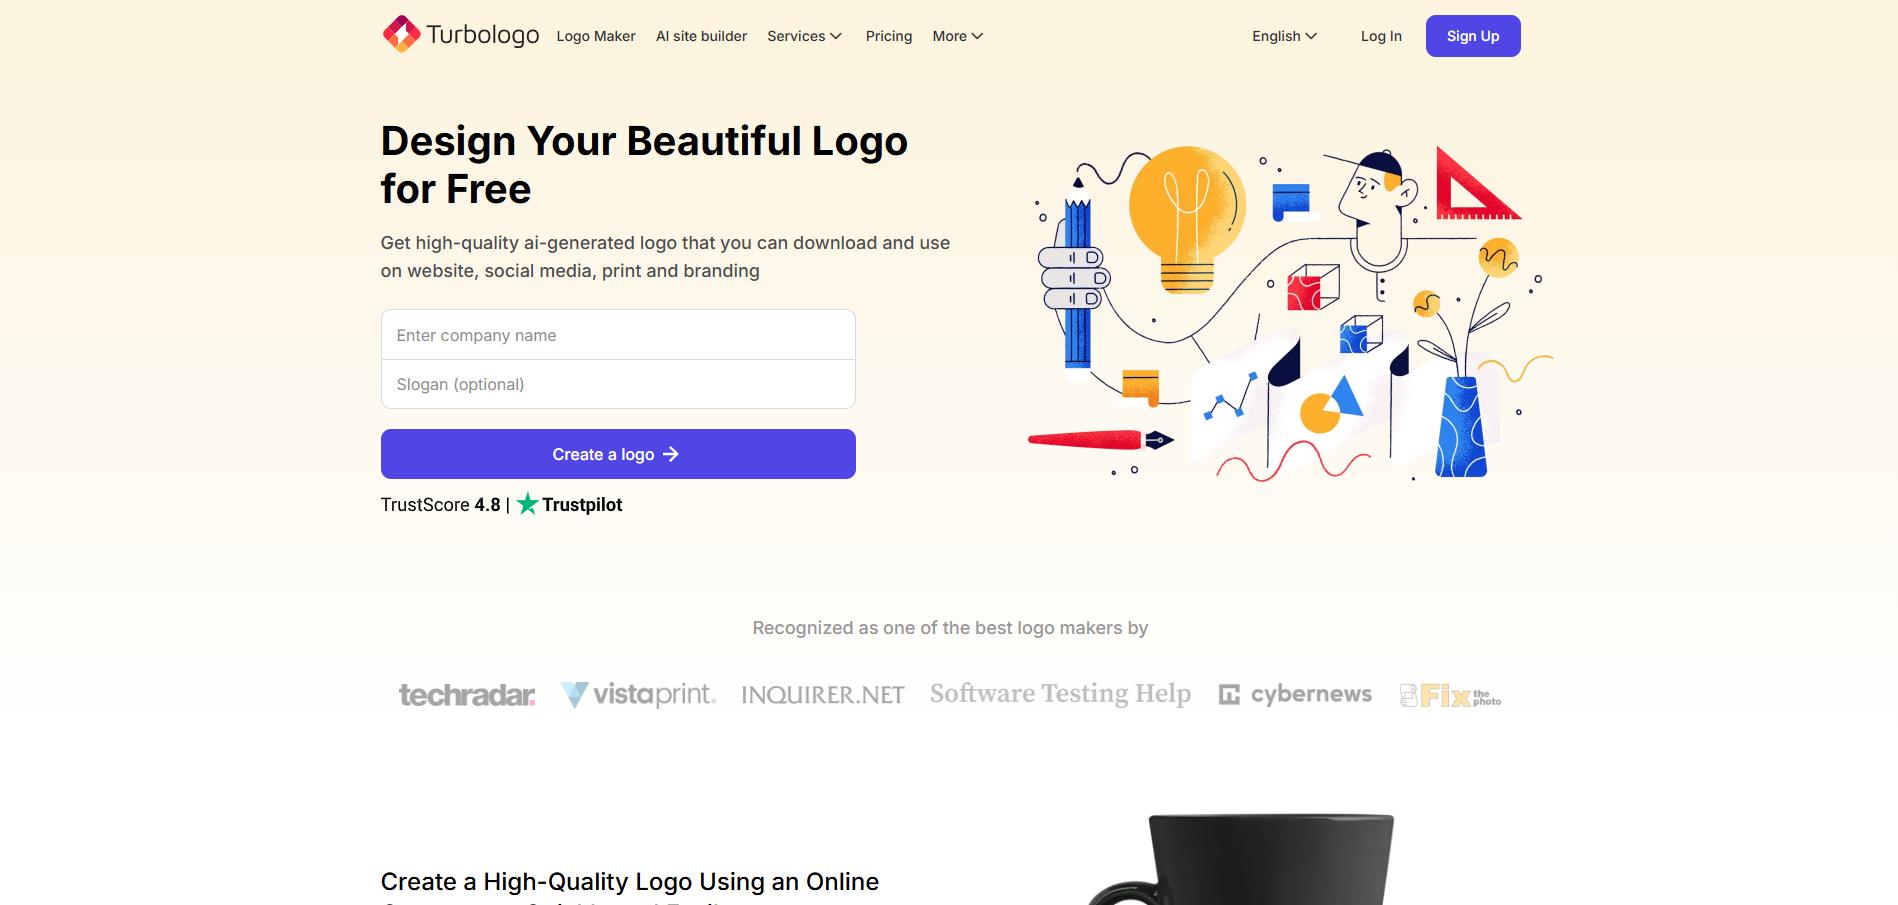Viewport: 1898px width, 905px height.
Task: Click the Fix the photo logo
Action: pyautogui.click(x=1450, y=695)
